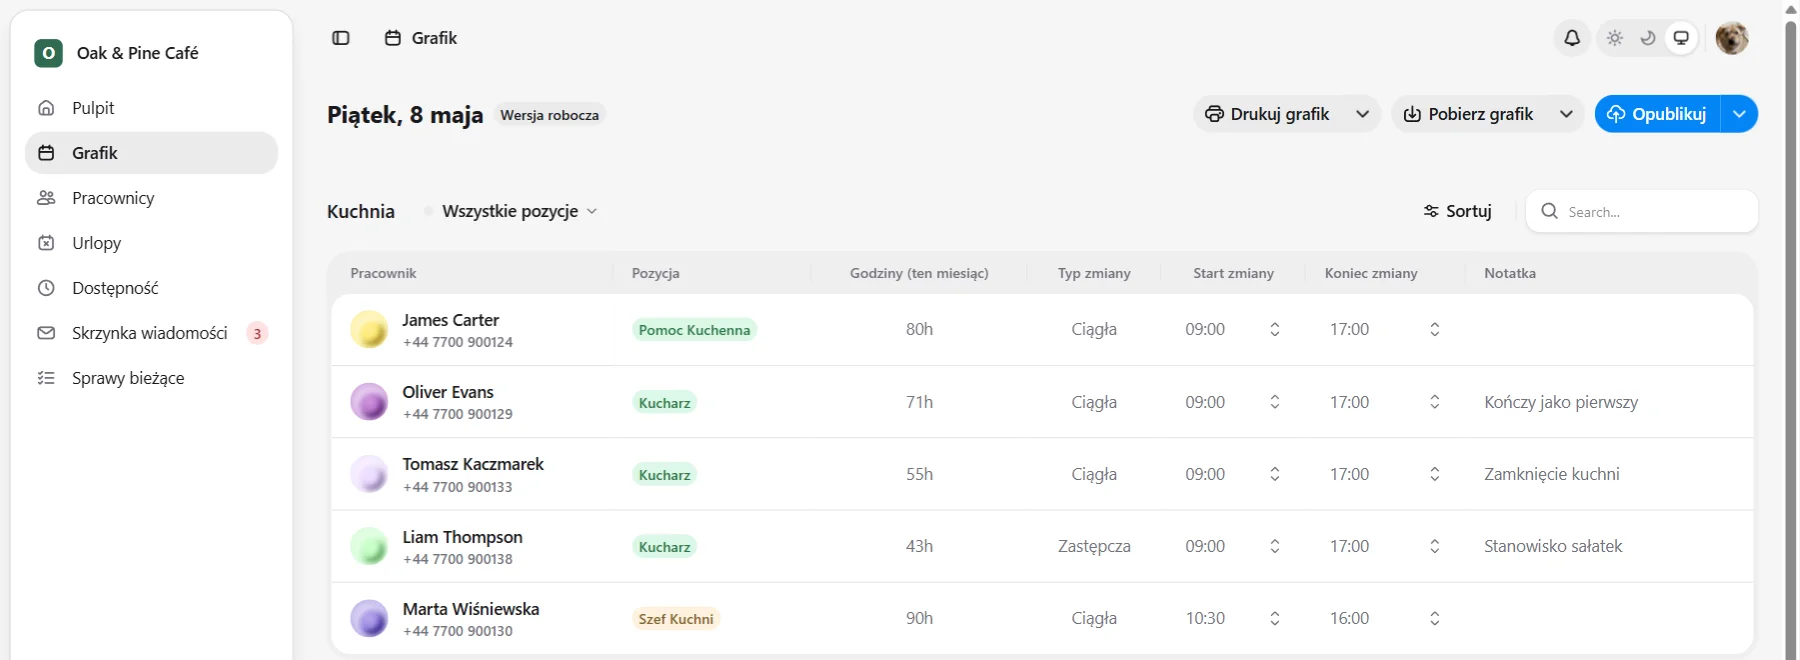
Task: Adjust Marta Wiśniewska end time stepper
Action: click(x=1435, y=618)
